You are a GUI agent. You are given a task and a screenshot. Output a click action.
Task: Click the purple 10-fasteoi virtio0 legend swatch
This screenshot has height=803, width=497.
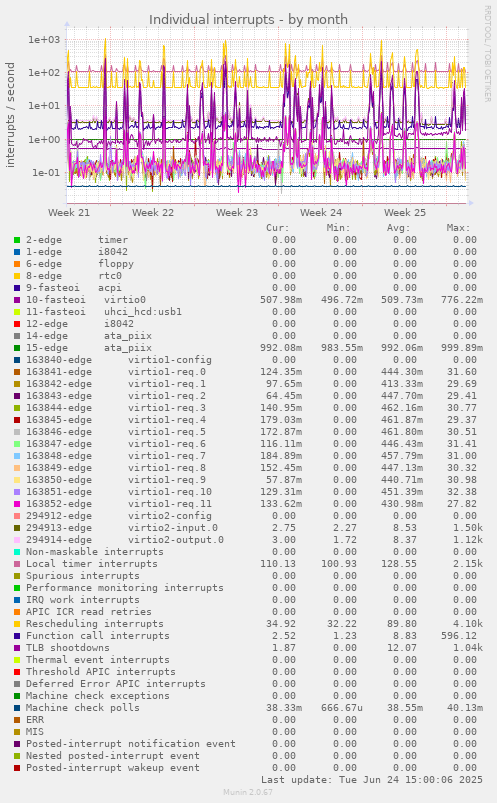[x=17, y=300]
